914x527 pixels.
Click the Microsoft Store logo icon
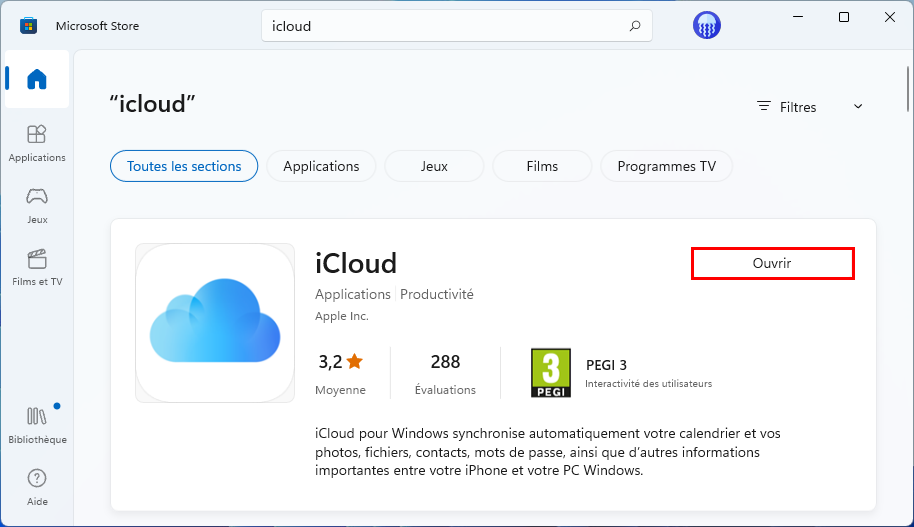[x=28, y=26]
